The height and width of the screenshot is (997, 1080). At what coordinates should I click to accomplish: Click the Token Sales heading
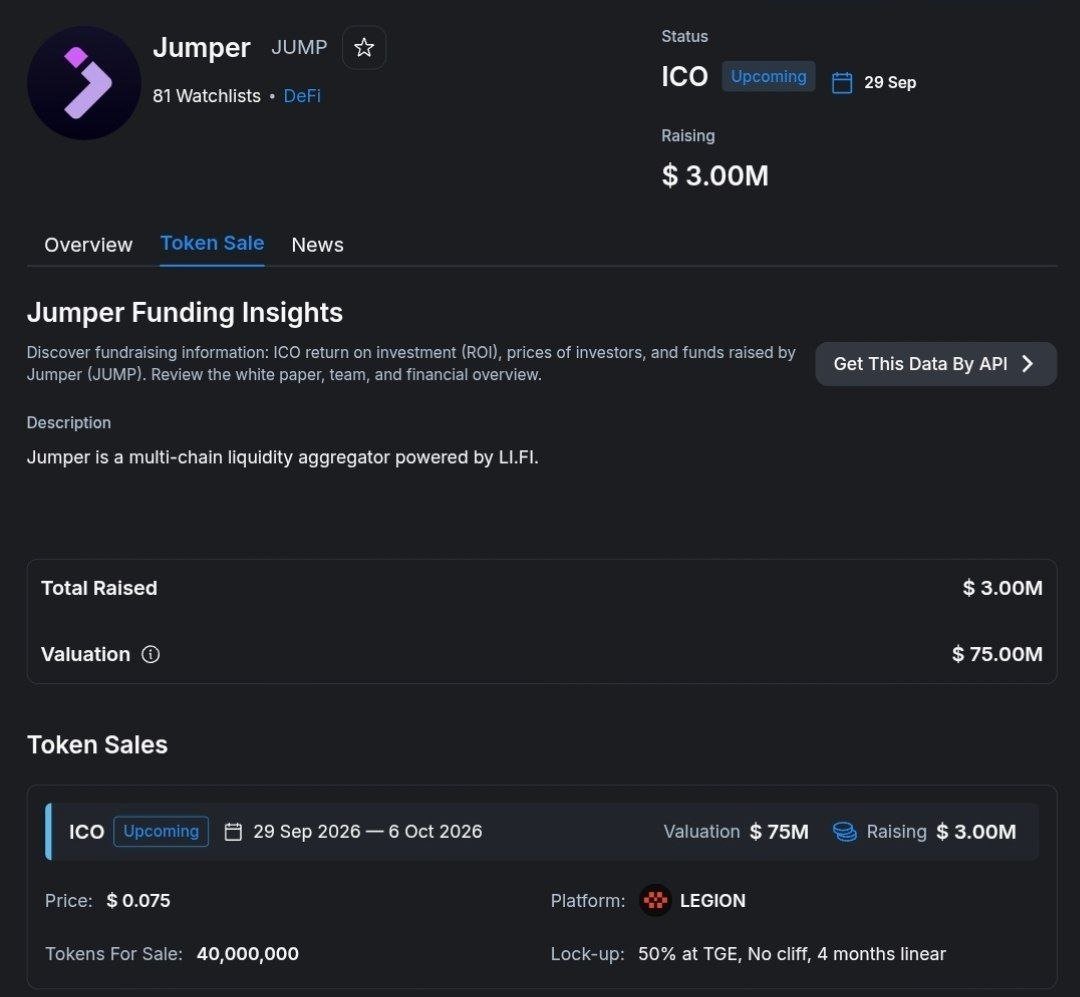(x=97, y=745)
